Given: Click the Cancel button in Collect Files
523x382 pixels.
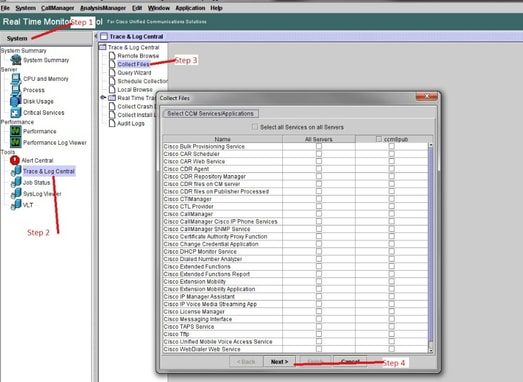Looking at the screenshot, I should tap(350, 362).
